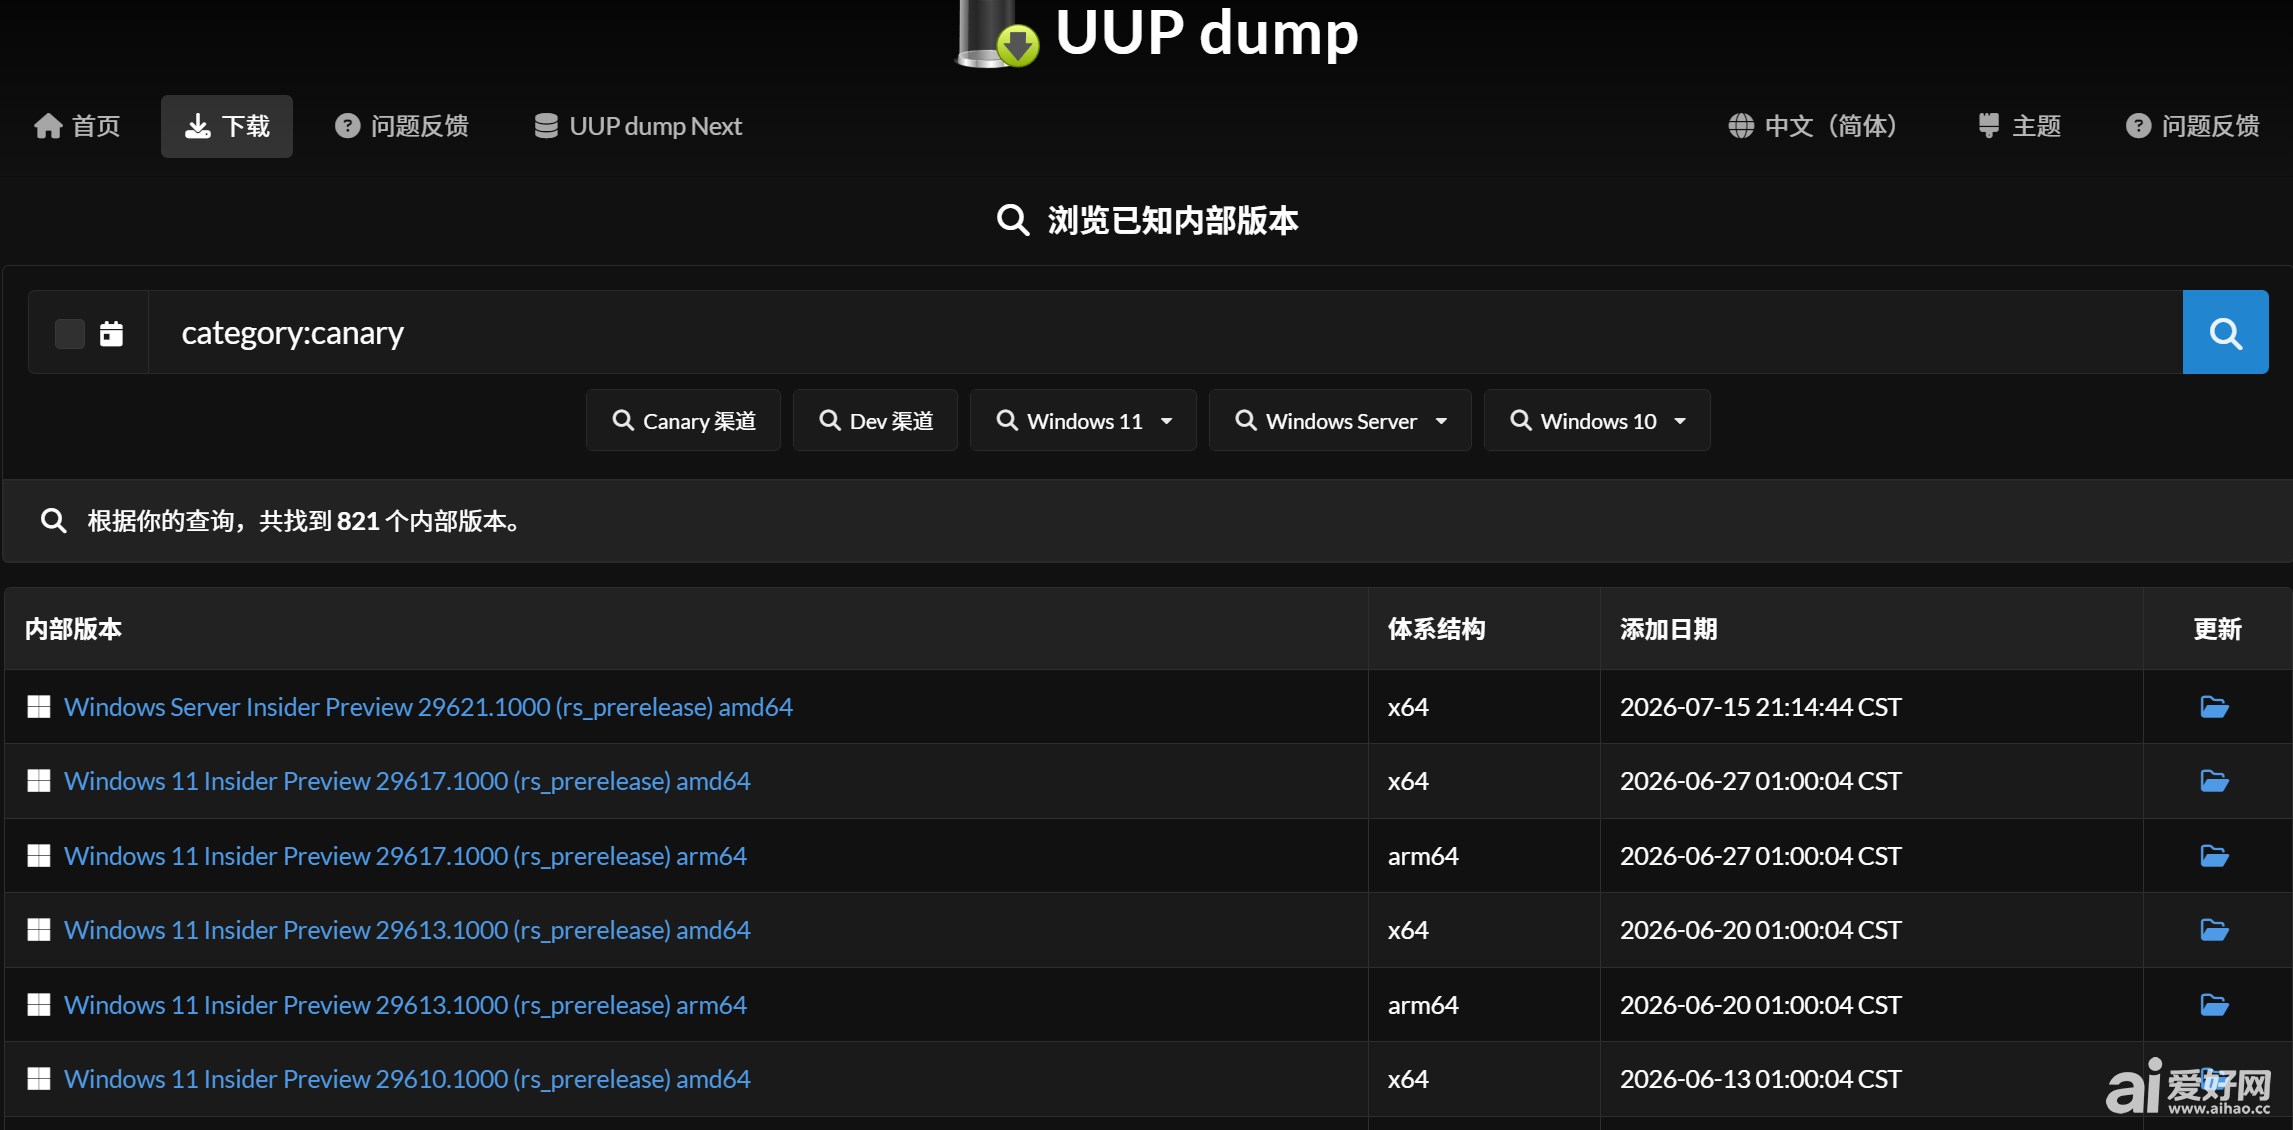Select date 2026-07-15 21:14:44 CST
The width and height of the screenshot is (2293, 1130).
pyautogui.click(x=1760, y=707)
